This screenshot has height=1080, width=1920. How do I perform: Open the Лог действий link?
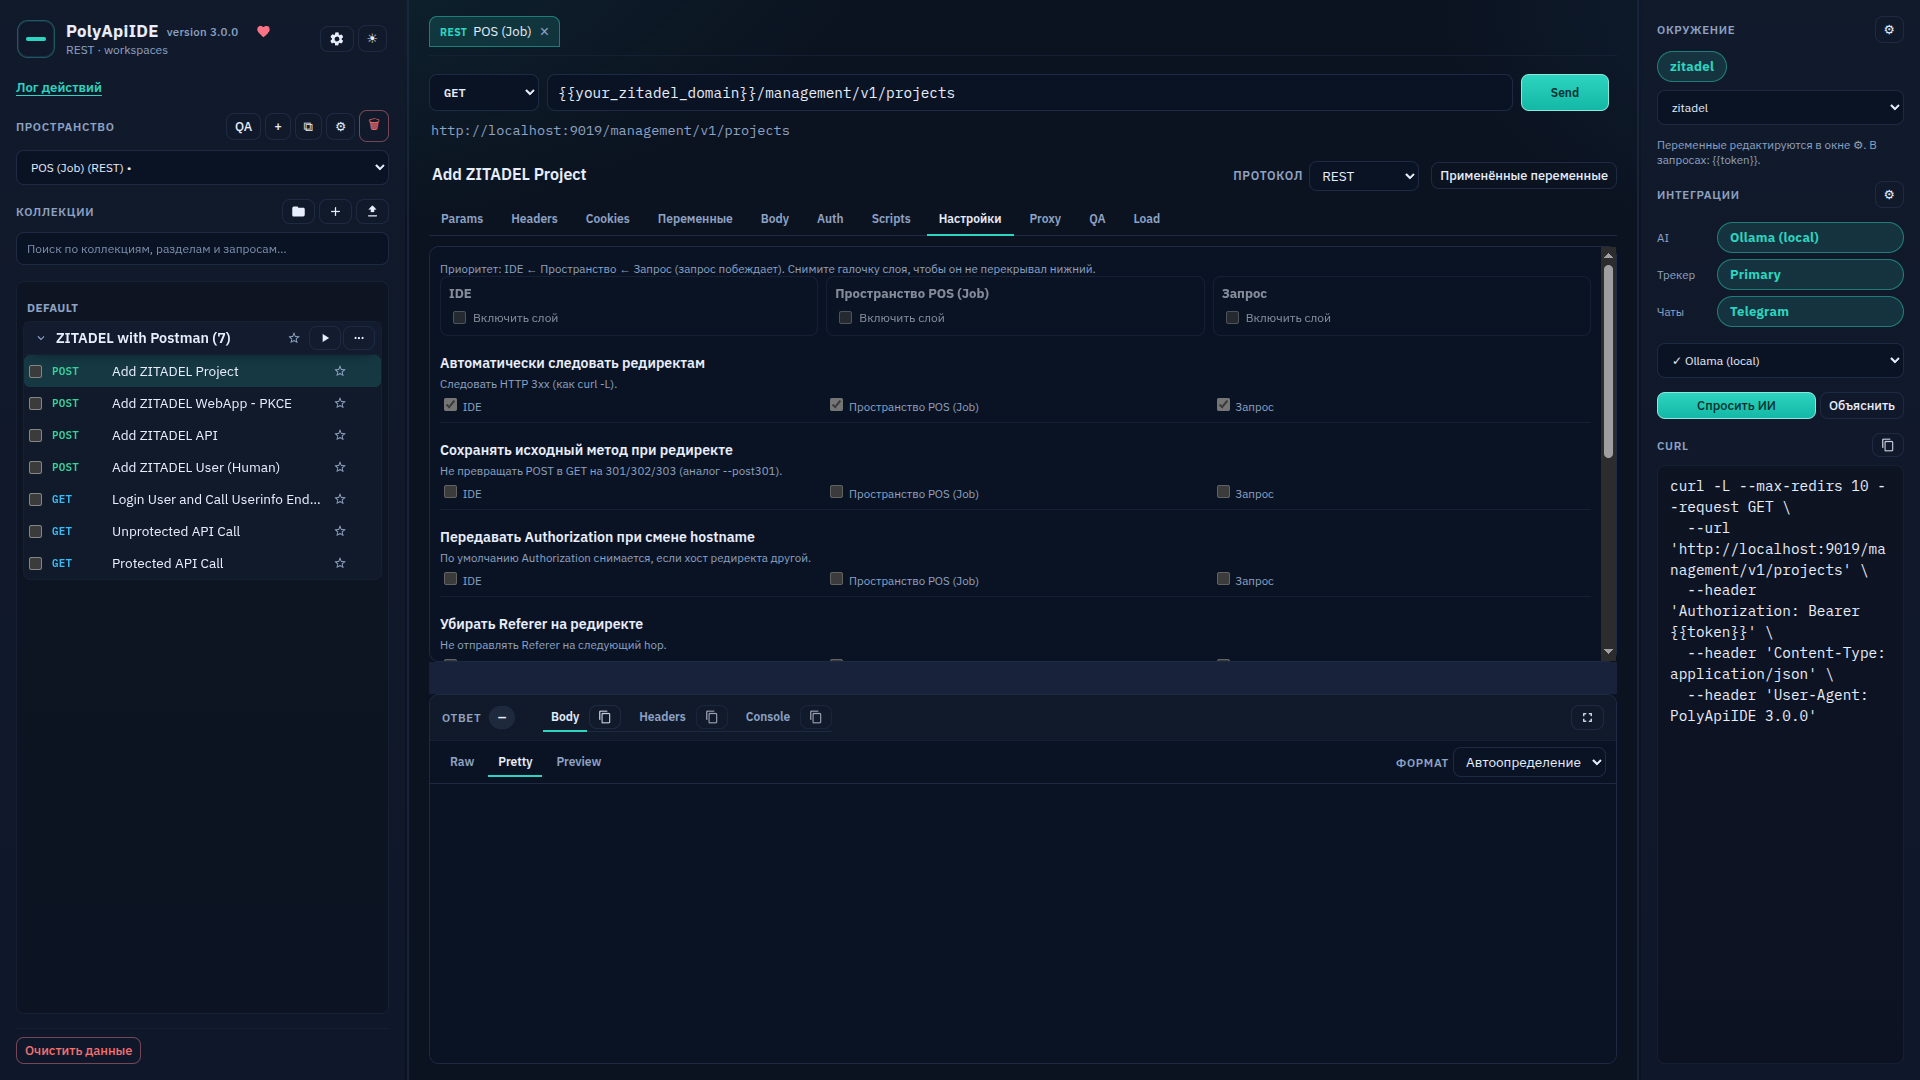point(59,88)
